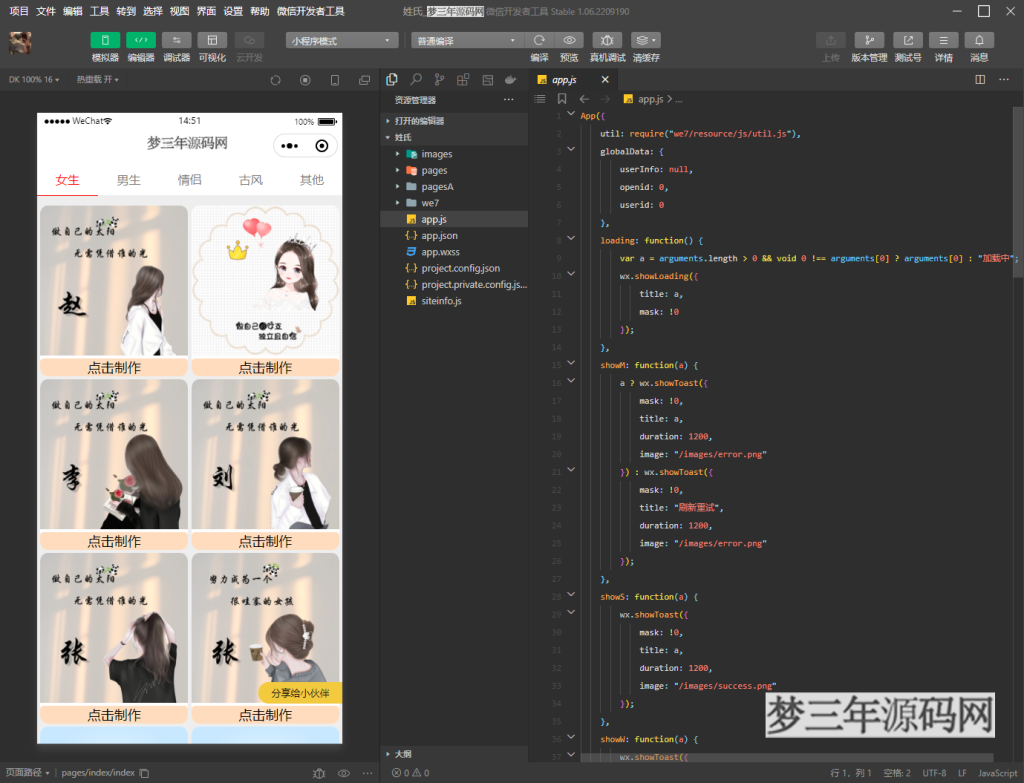This screenshot has height=783, width=1024.
Task: Expand the pagesA folder
Action: coord(437,187)
